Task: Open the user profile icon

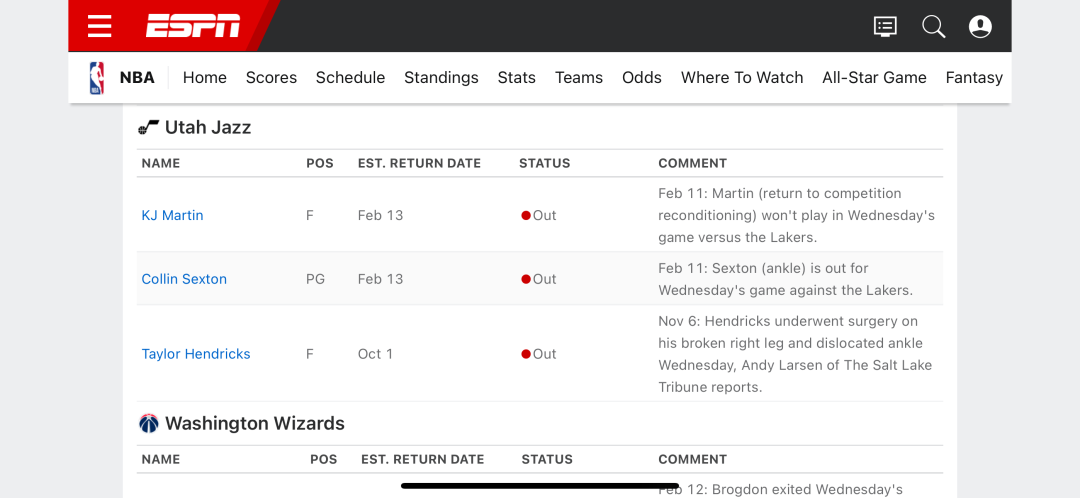Action: pyautogui.click(x=980, y=26)
